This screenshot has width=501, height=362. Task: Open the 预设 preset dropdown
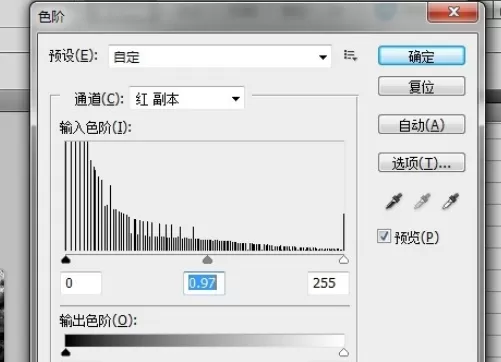click(x=220, y=57)
